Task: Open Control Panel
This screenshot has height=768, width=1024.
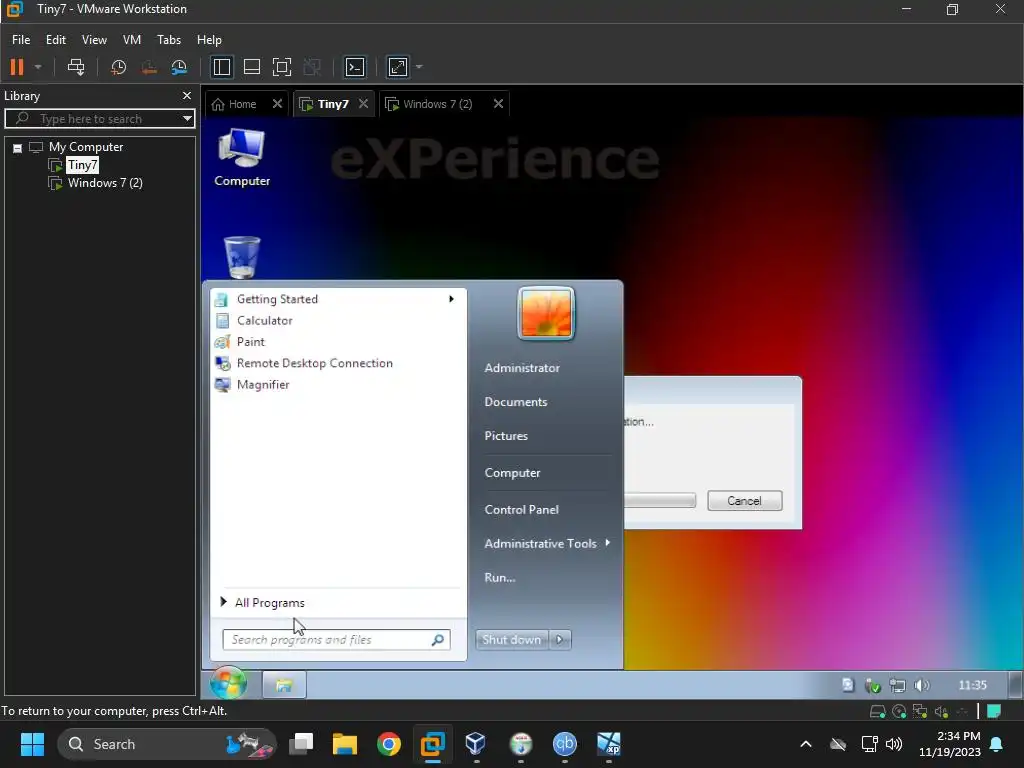Action: [x=521, y=509]
